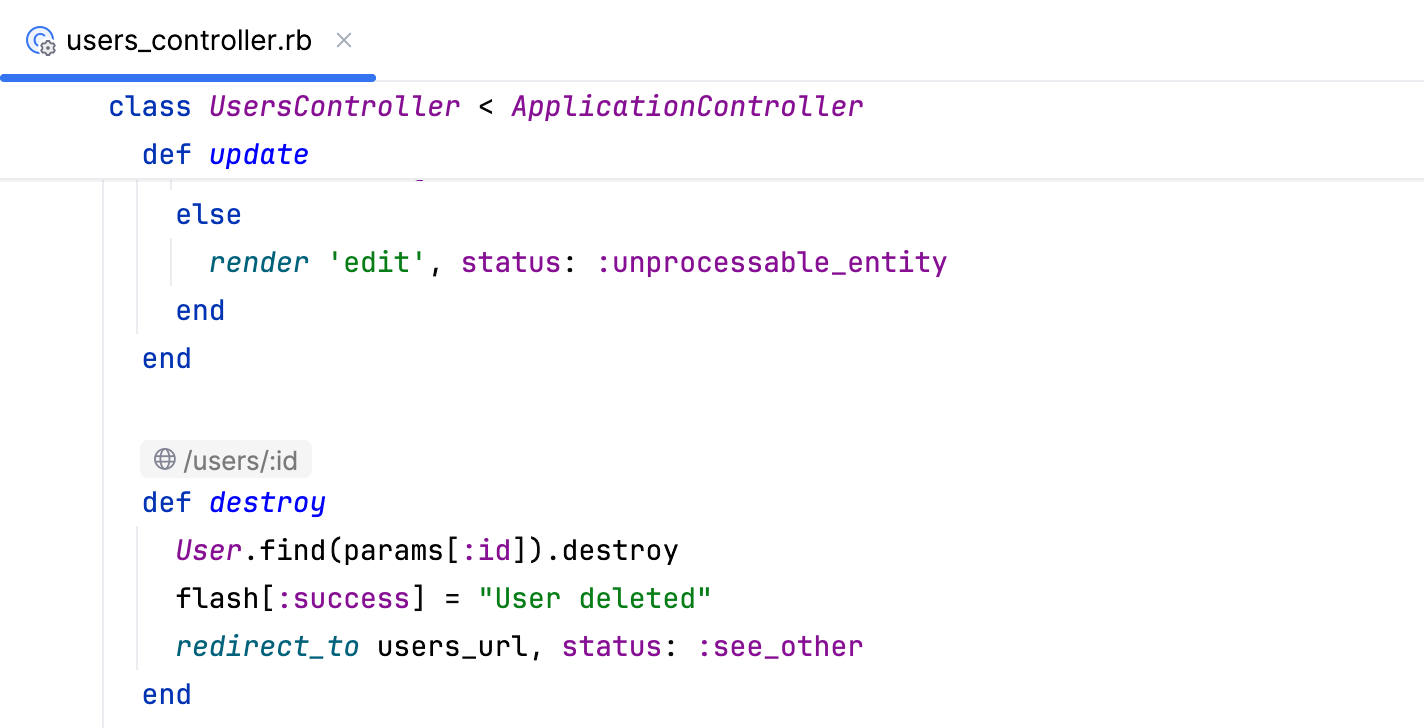The height and width of the screenshot is (728, 1424).
Task: Click the :see_other status symbol
Action: [x=780, y=646]
